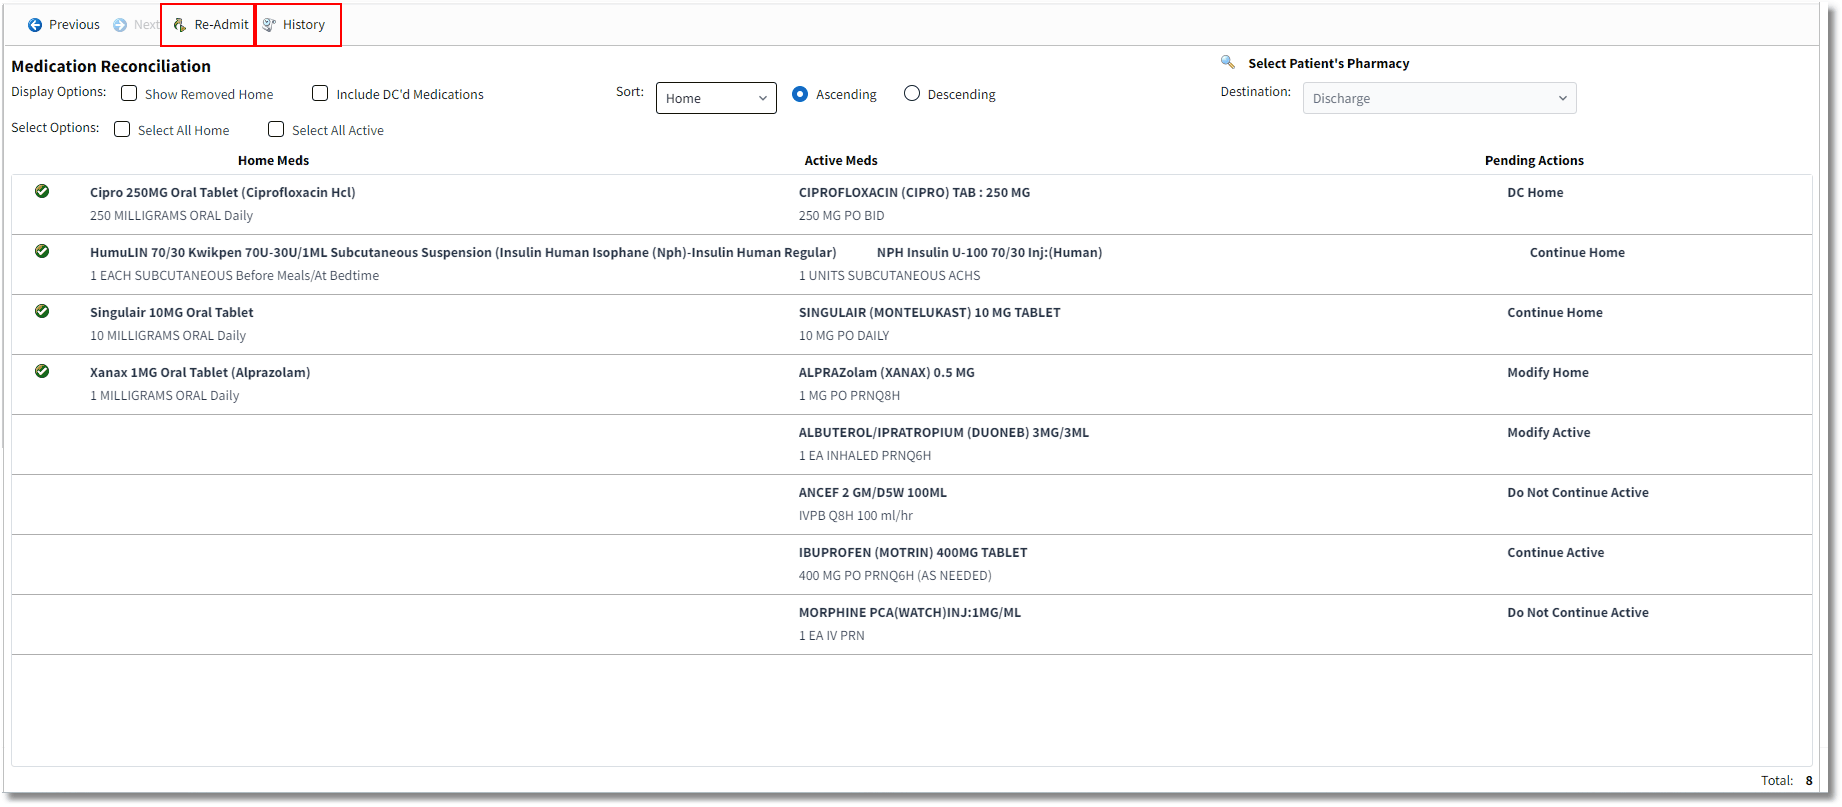Click Do Not Continue Active for Morphine
The width and height of the screenshot is (1842, 807).
coord(1578,613)
